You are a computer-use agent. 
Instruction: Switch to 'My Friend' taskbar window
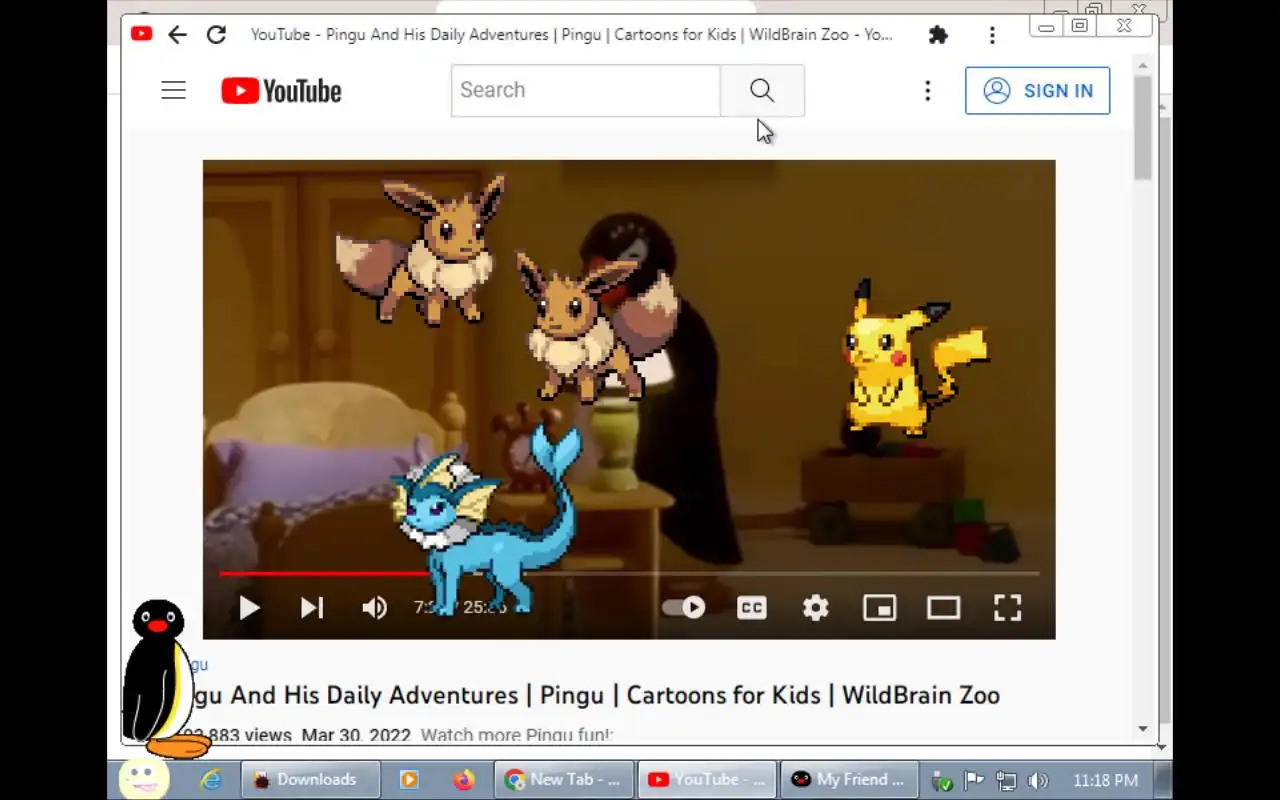click(x=851, y=780)
